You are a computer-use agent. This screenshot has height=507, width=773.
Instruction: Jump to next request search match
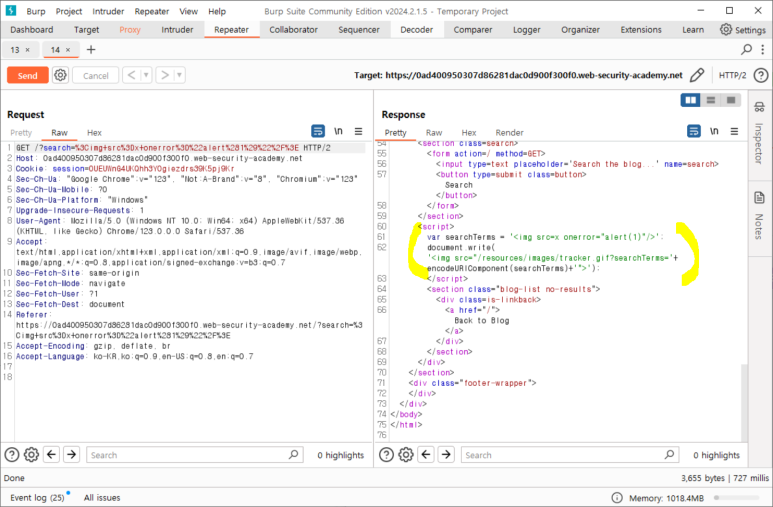click(71, 454)
